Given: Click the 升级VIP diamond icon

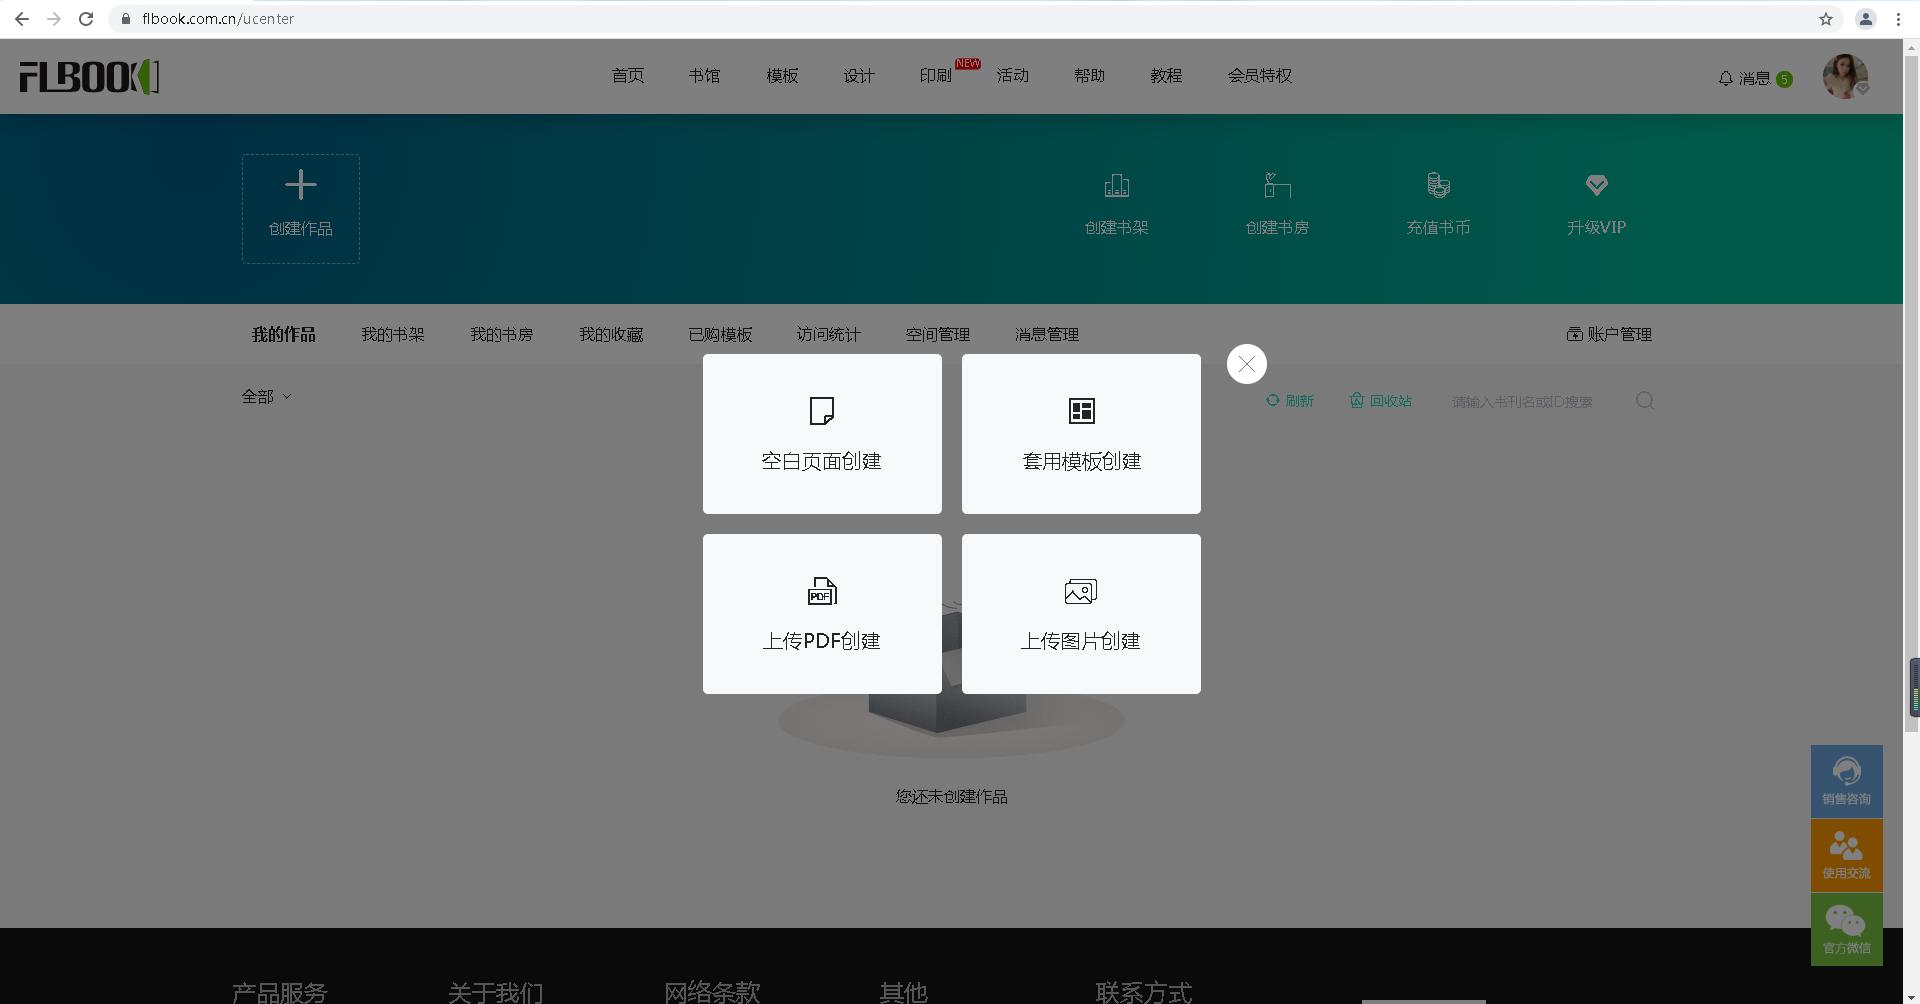Looking at the screenshot, I should coord(1595,184).
